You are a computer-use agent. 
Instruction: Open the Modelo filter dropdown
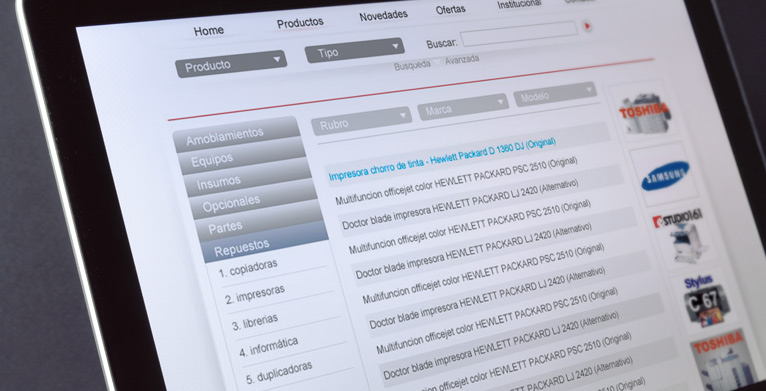(x=554, y=94)
